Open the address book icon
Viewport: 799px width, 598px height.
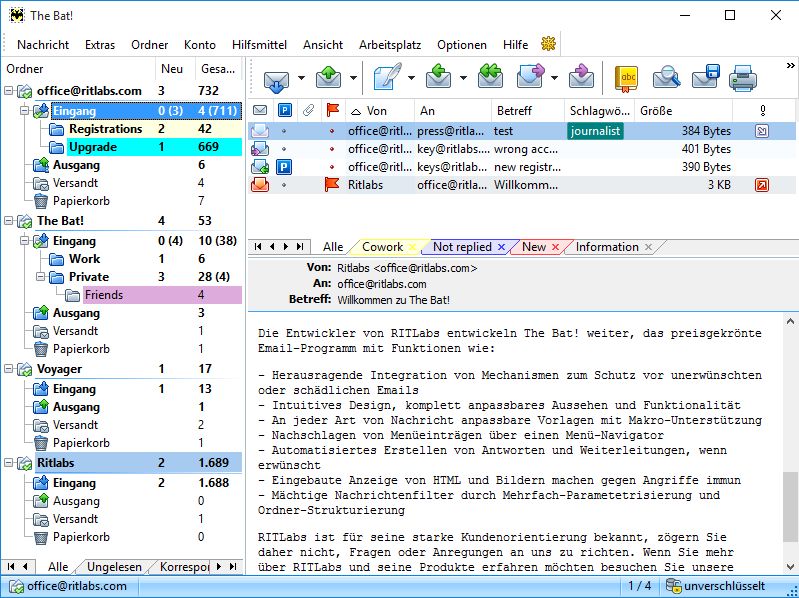pyautogui.click(x=626, y=77)
